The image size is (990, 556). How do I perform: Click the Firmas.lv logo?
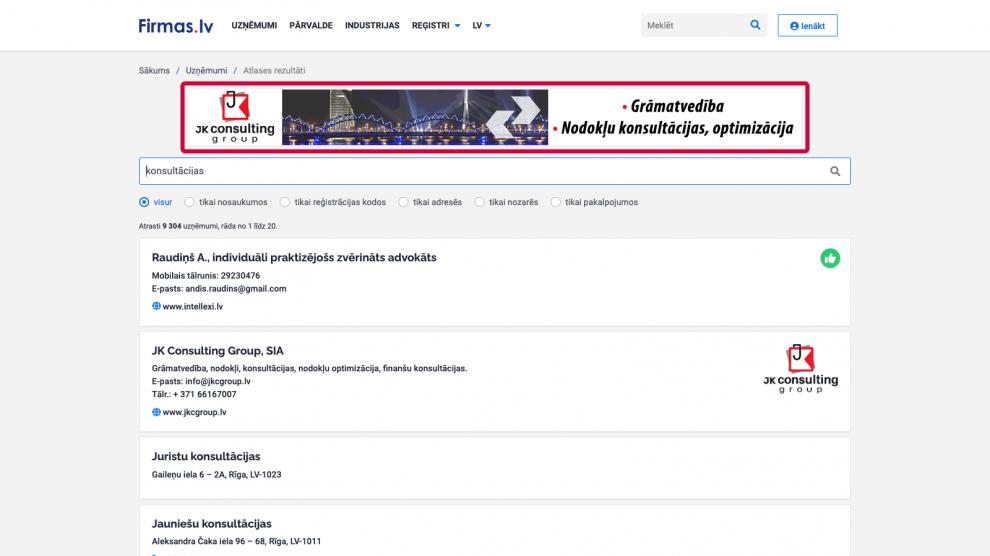(x=176, y=25)
